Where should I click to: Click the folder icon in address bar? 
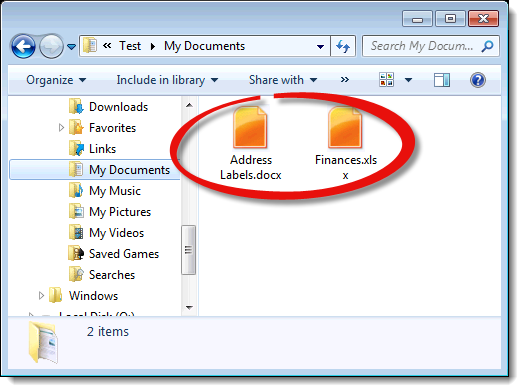90,45
